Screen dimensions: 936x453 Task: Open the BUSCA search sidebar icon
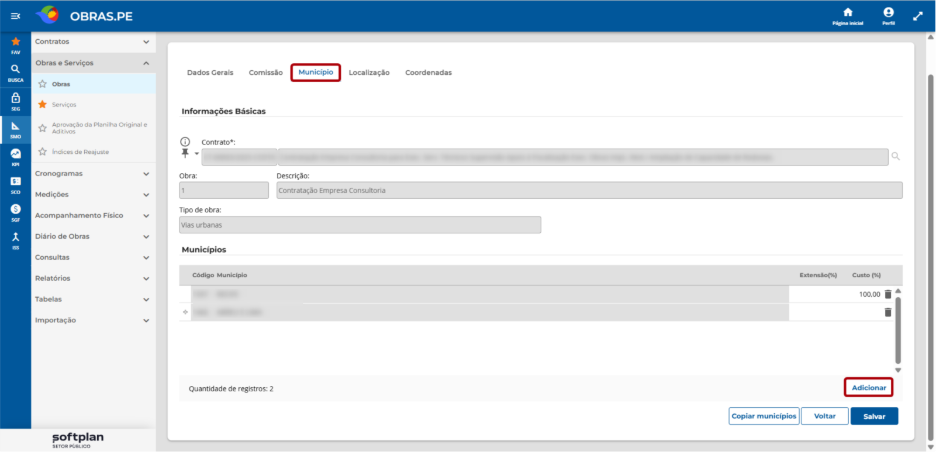16,72
